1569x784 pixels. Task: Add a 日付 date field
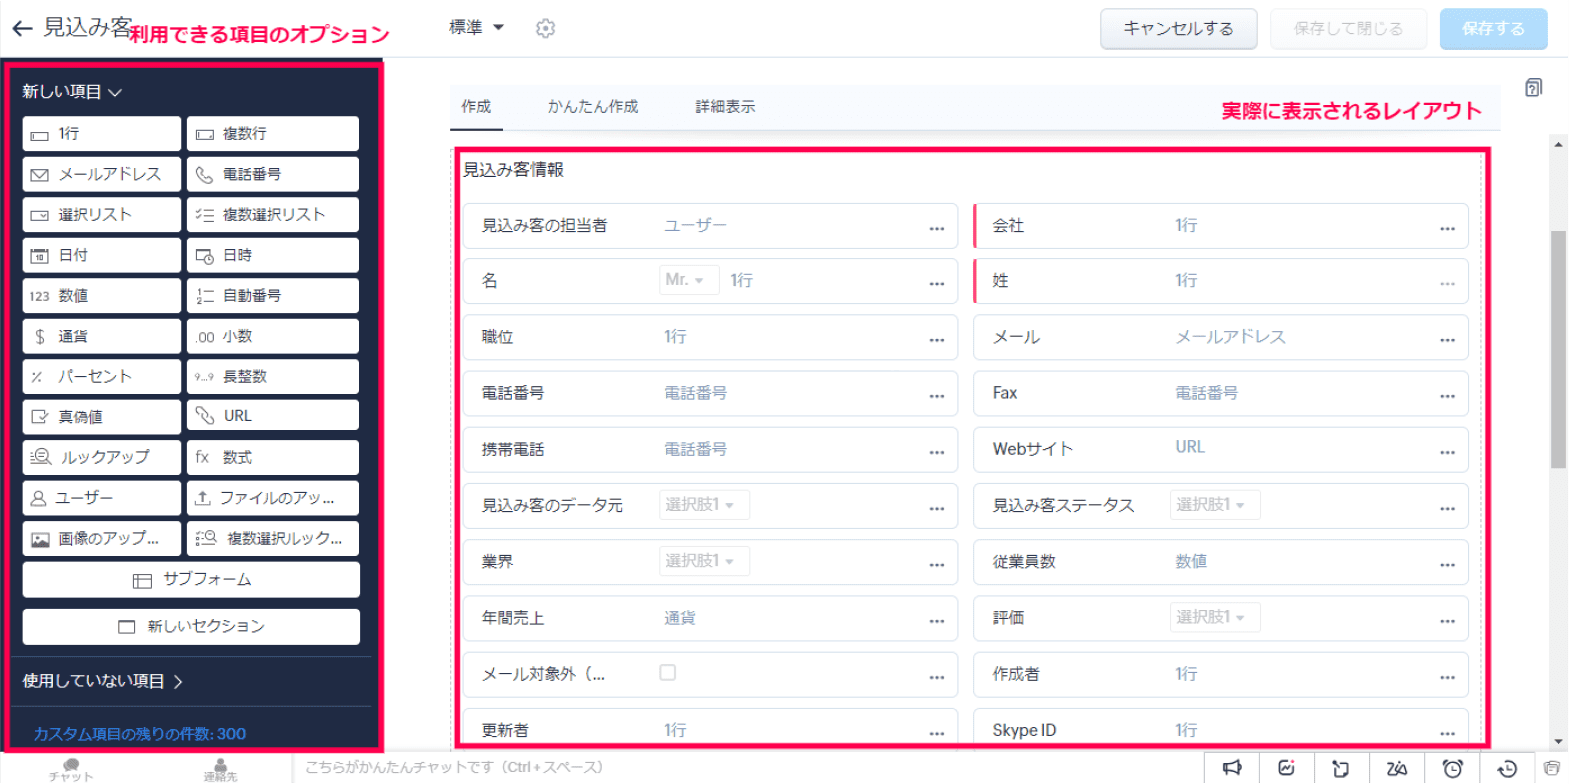[x=101, y=255]
